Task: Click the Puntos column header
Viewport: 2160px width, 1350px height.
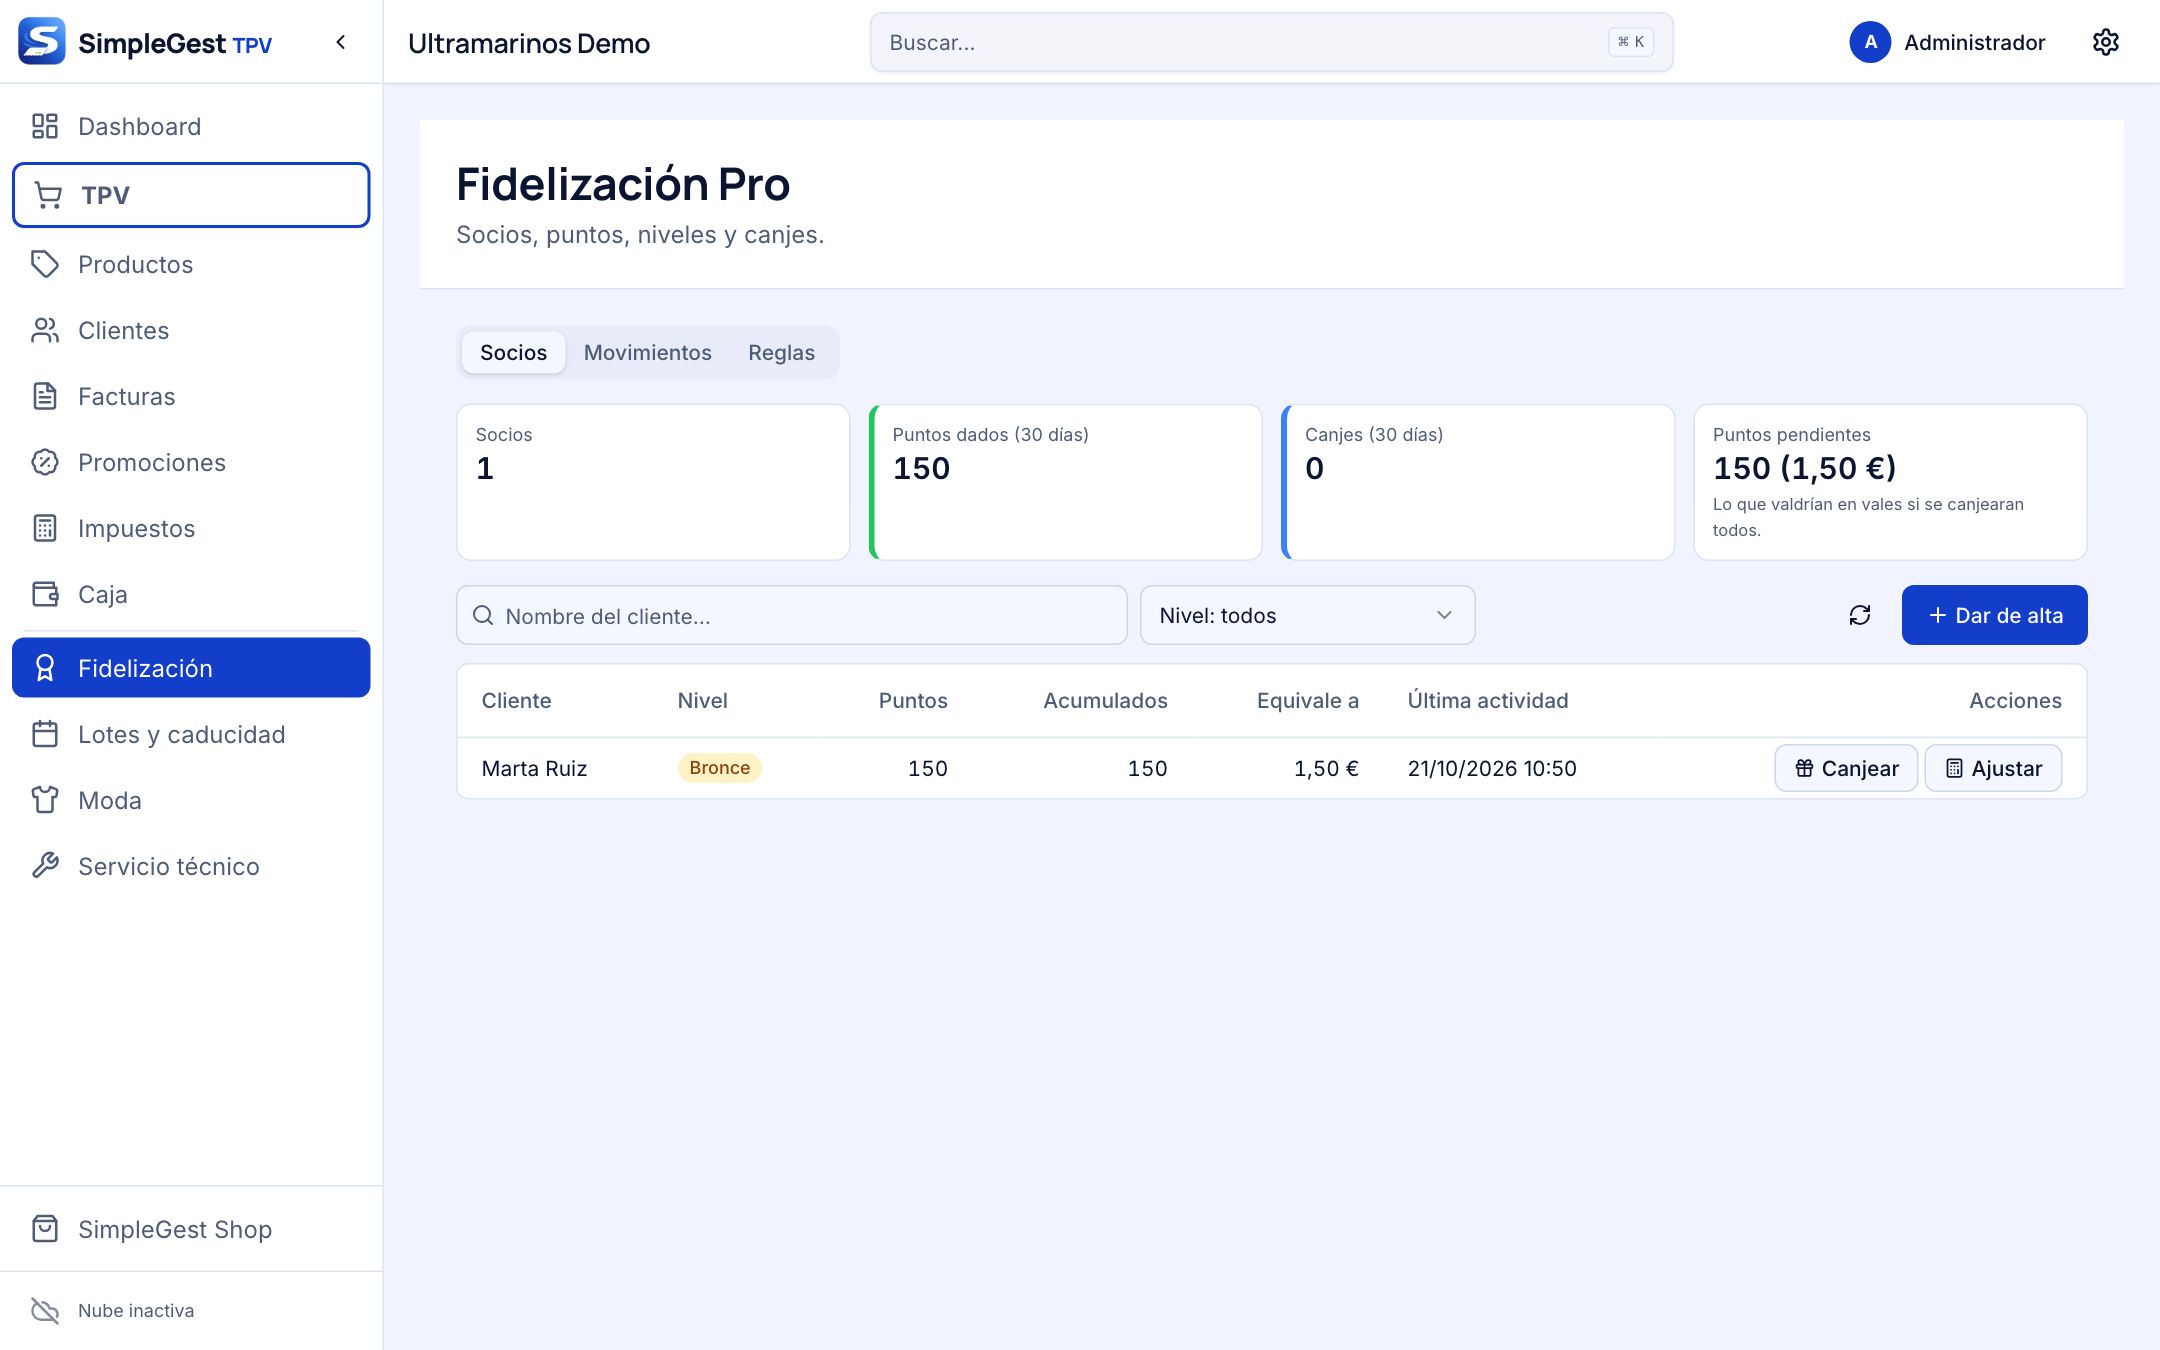Action: [913, 700]
